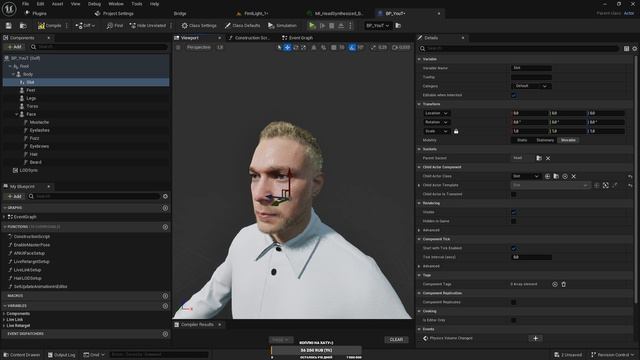
Task: Click the Find button in toolbar
Action: (115, 26)
